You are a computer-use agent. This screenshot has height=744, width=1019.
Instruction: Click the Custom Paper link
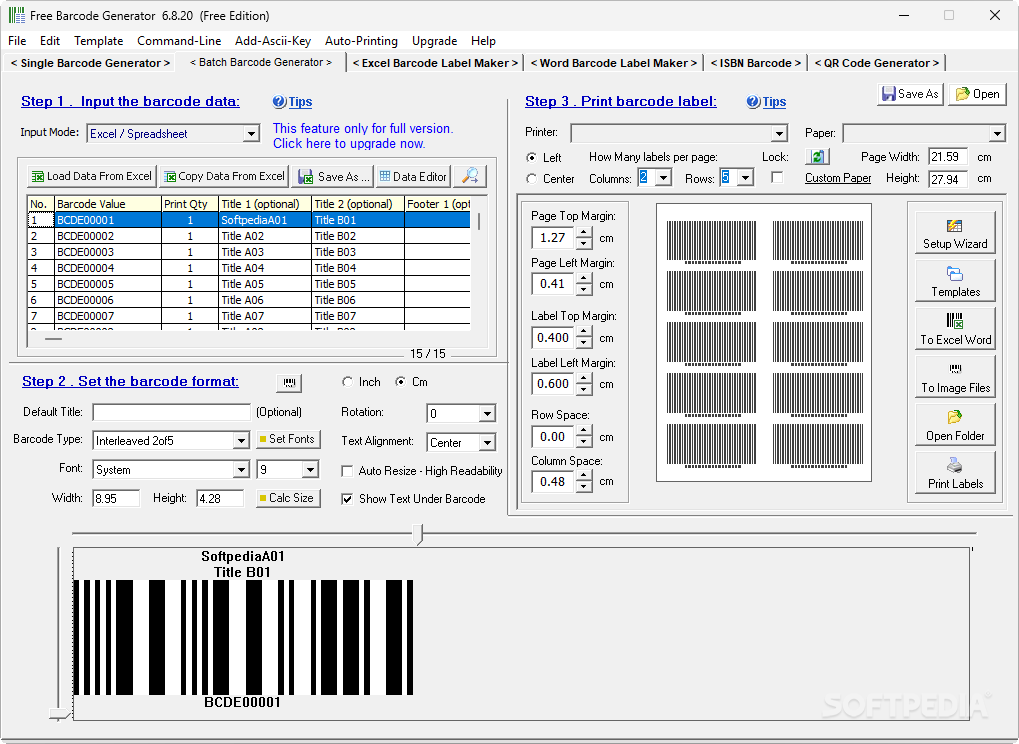(x=838, y=178)
